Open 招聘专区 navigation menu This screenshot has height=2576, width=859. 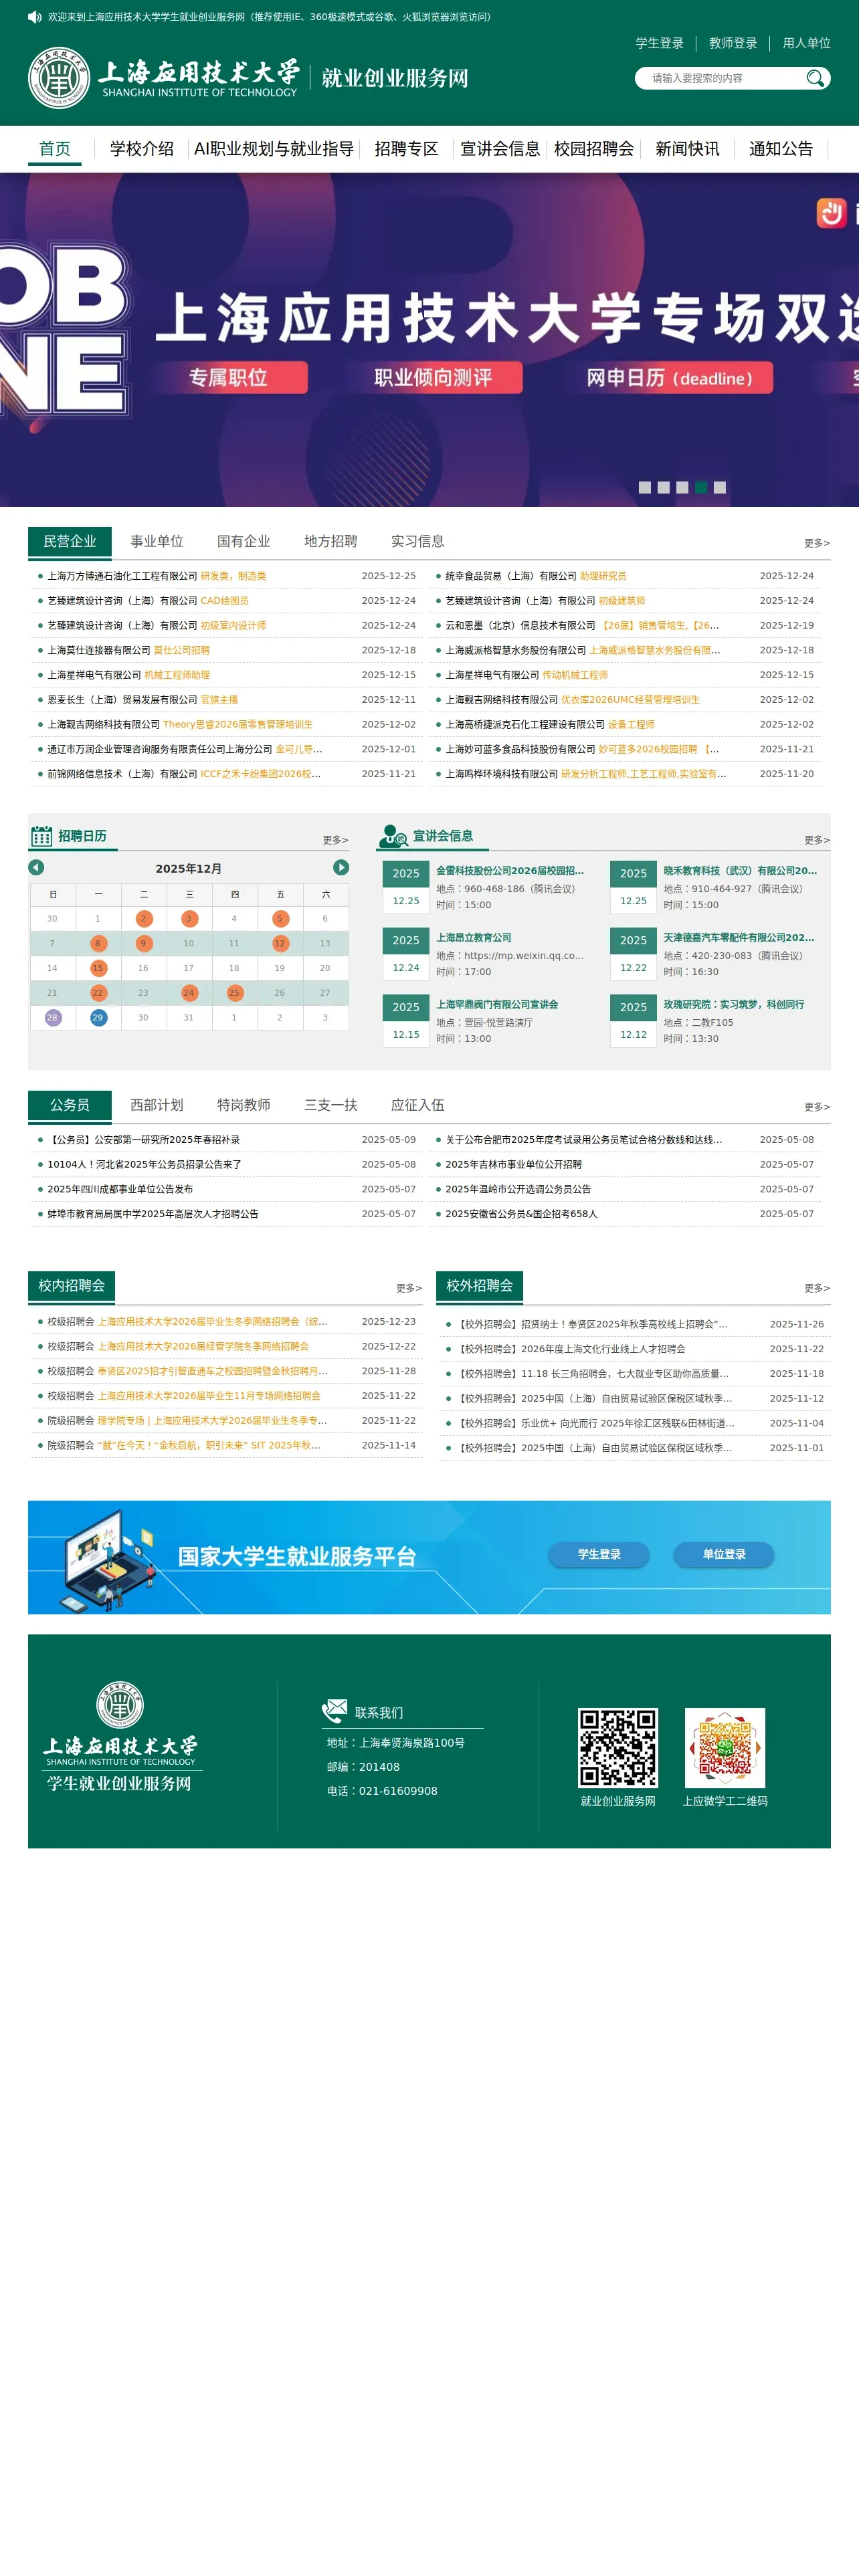[407, 149]
